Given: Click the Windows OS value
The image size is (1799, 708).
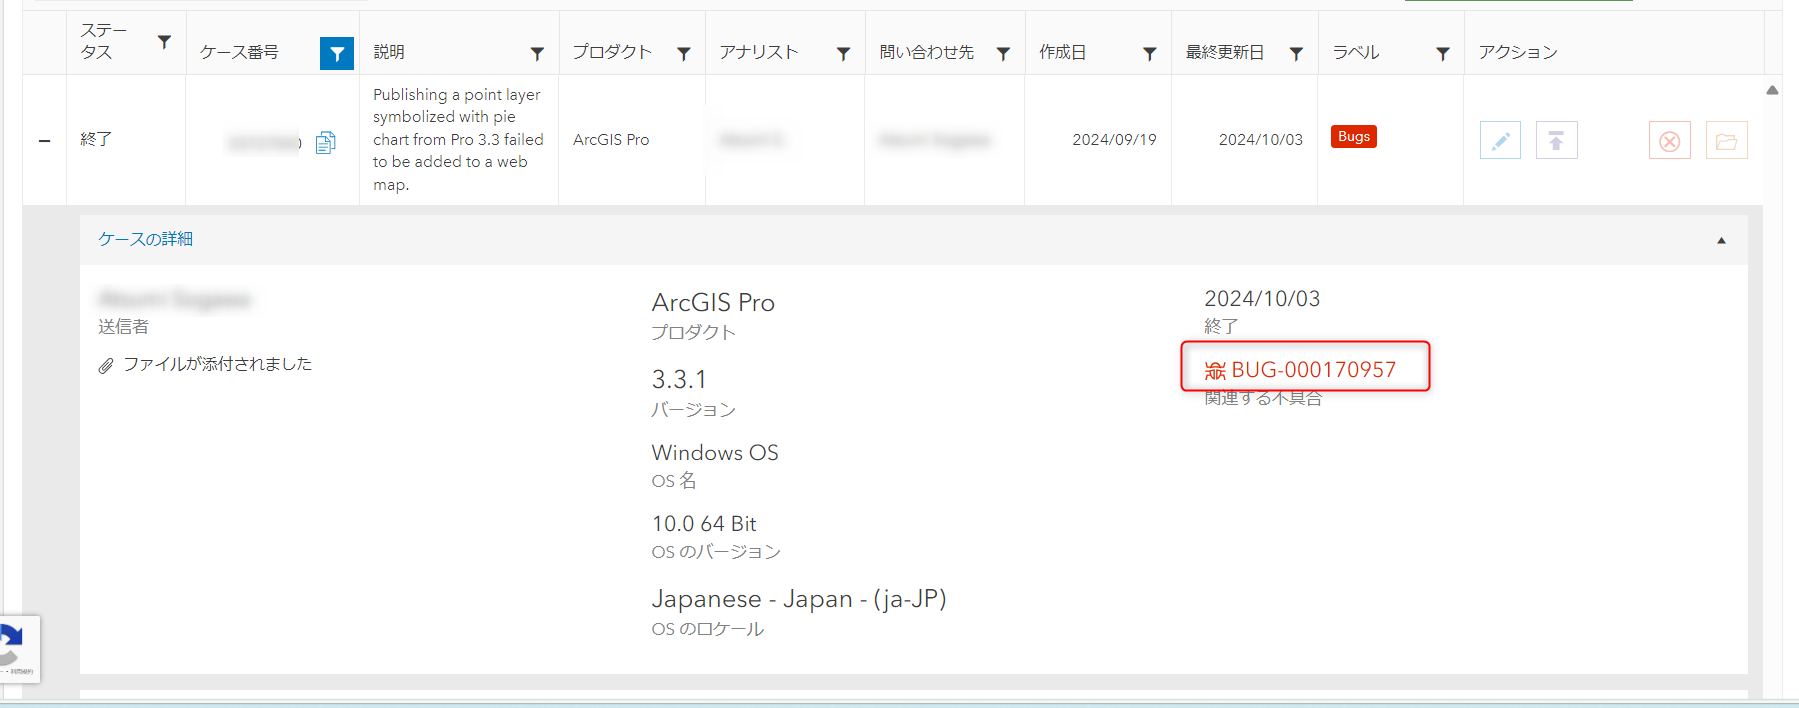Looking at the screenshot, I should 715,453.
